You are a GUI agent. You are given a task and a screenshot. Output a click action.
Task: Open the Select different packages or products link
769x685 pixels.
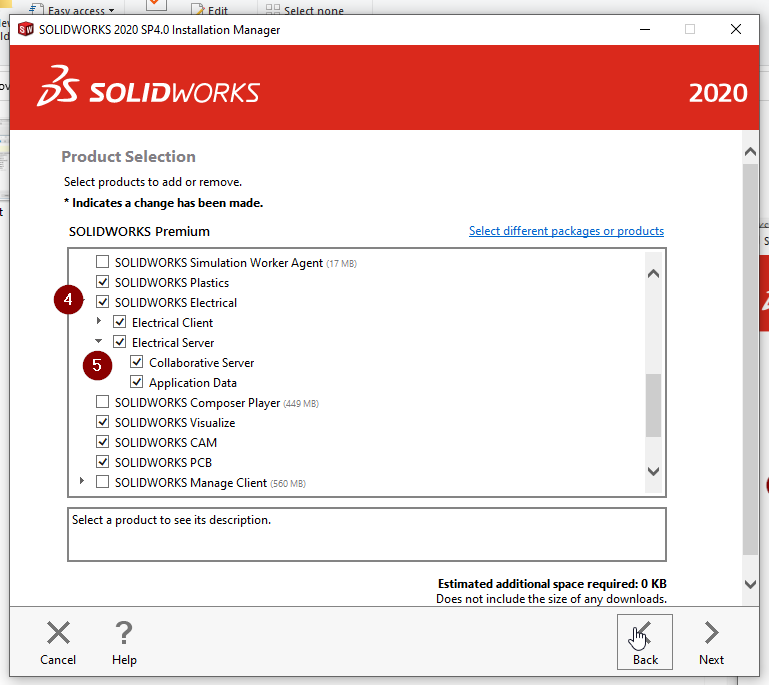pyautogui.click(x=566, y=231)
